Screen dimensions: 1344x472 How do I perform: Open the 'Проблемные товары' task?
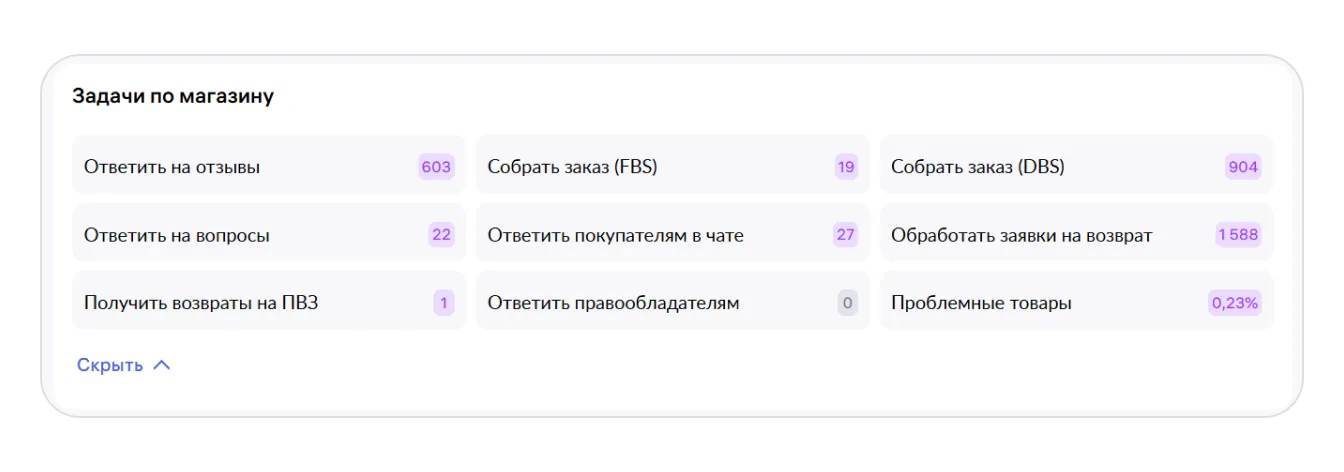[x=981, y=303]
